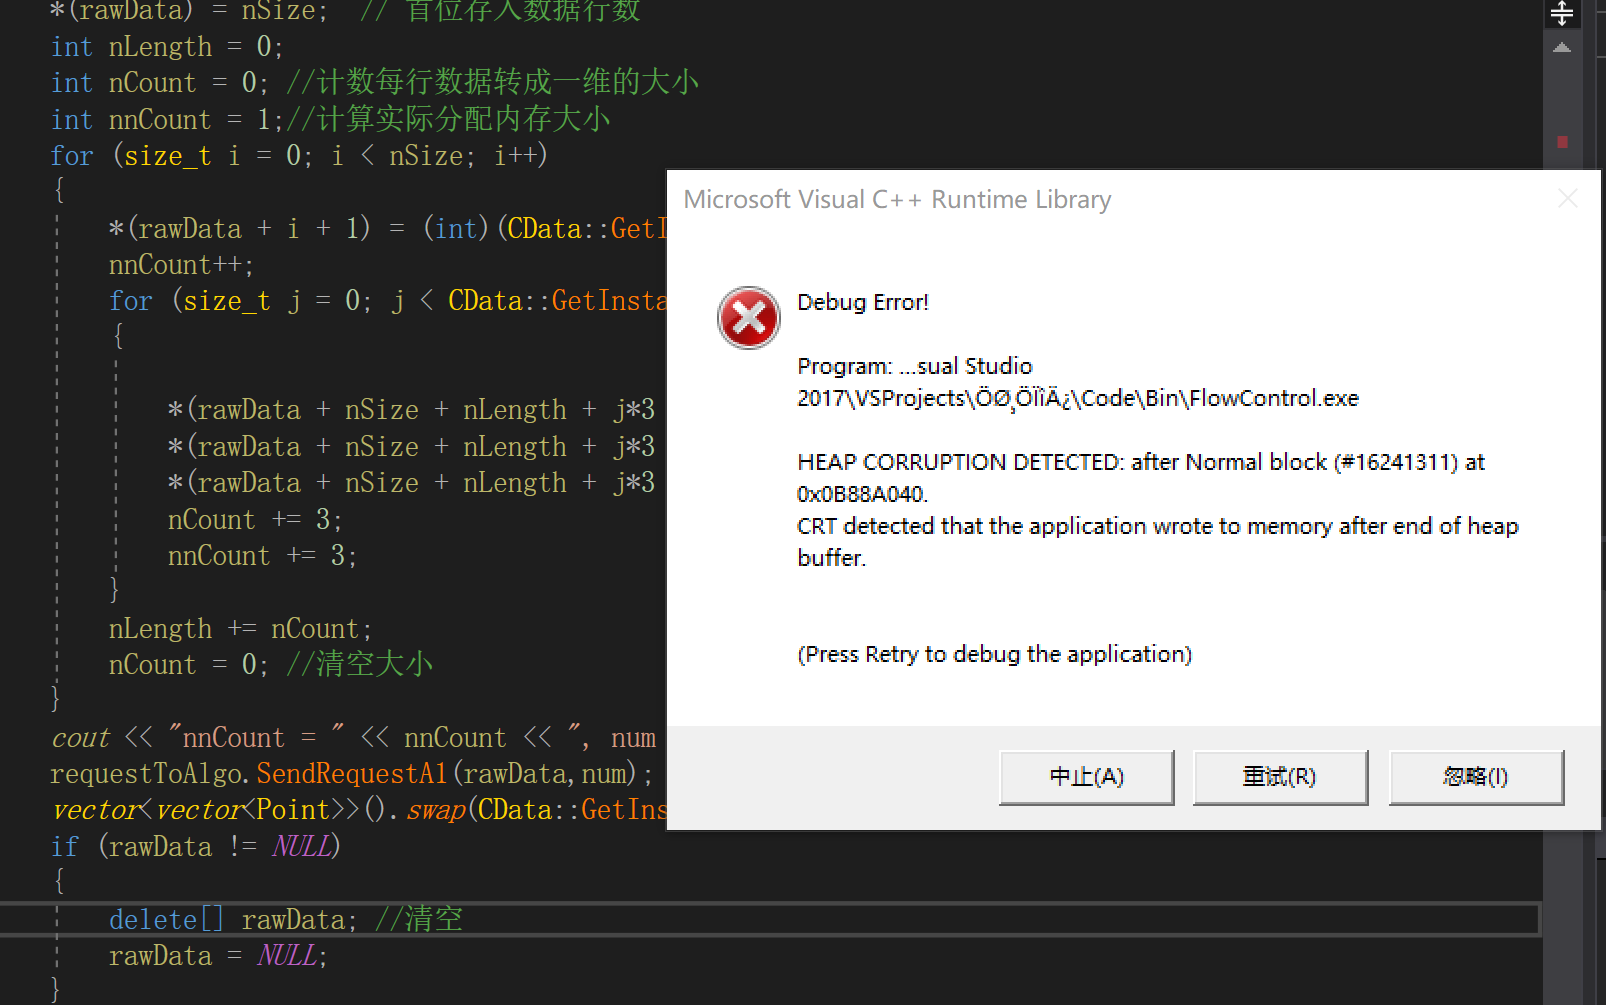The image size is (1606, 1005).
Task: Click inside the if (rawData != NULL) condition
Action: pyautogui.click(x=218, y=846)
